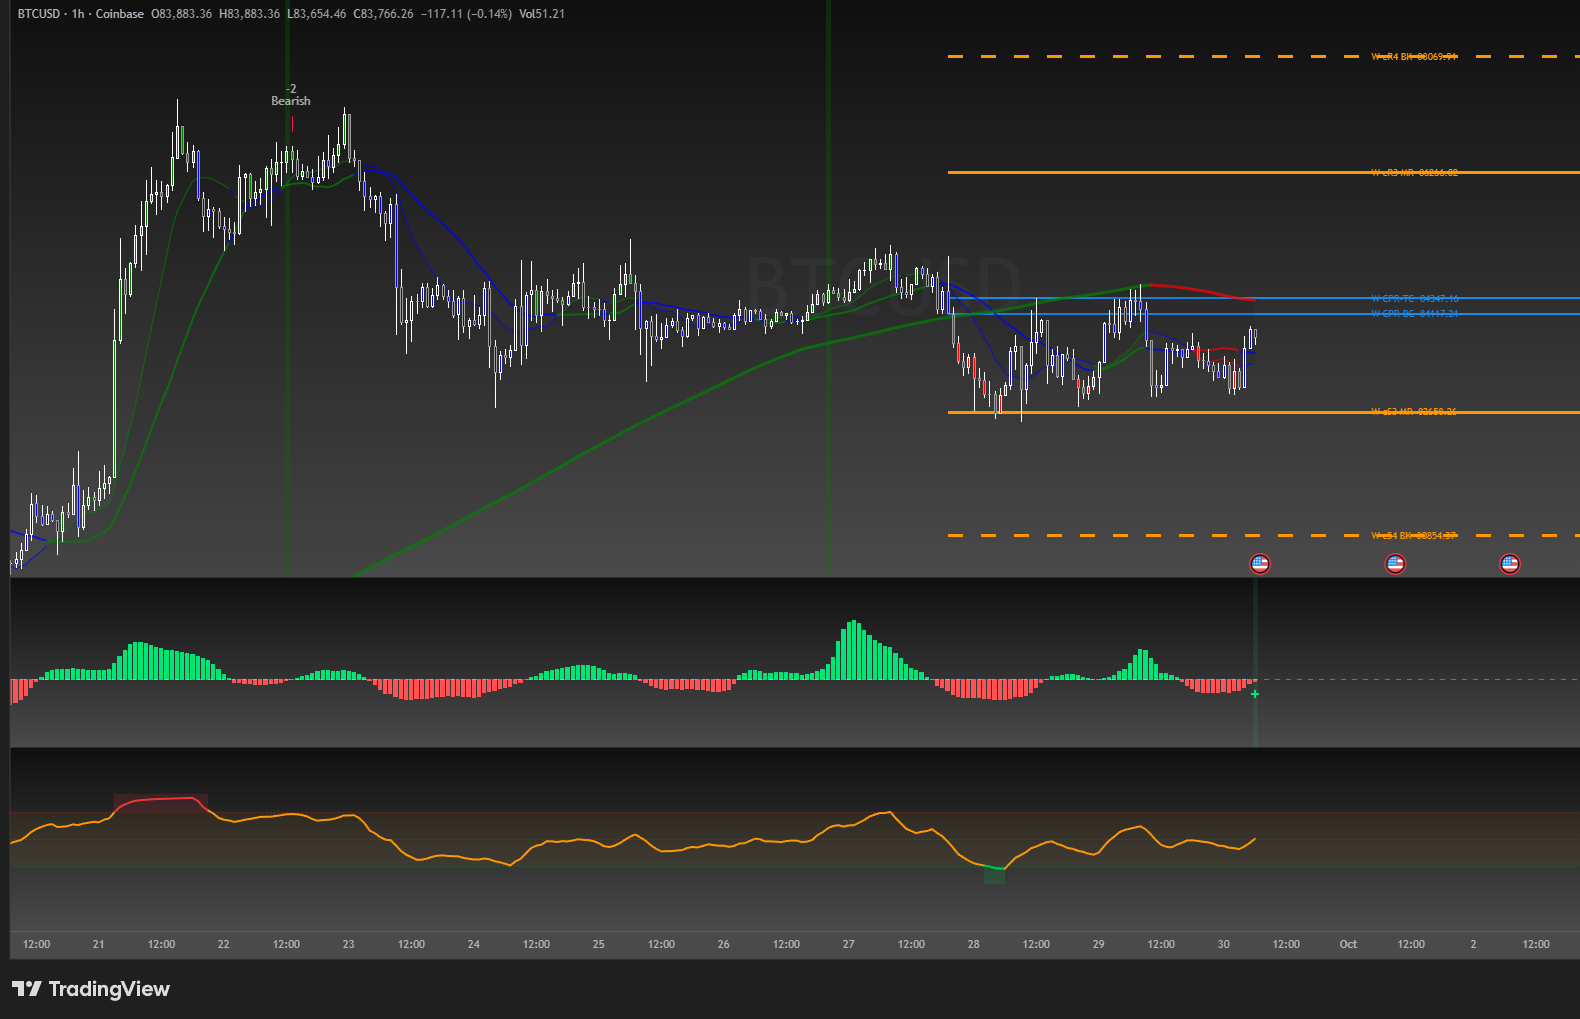Click the '22' date label on time axis
1580x1019 pixels.
point(223,944)
